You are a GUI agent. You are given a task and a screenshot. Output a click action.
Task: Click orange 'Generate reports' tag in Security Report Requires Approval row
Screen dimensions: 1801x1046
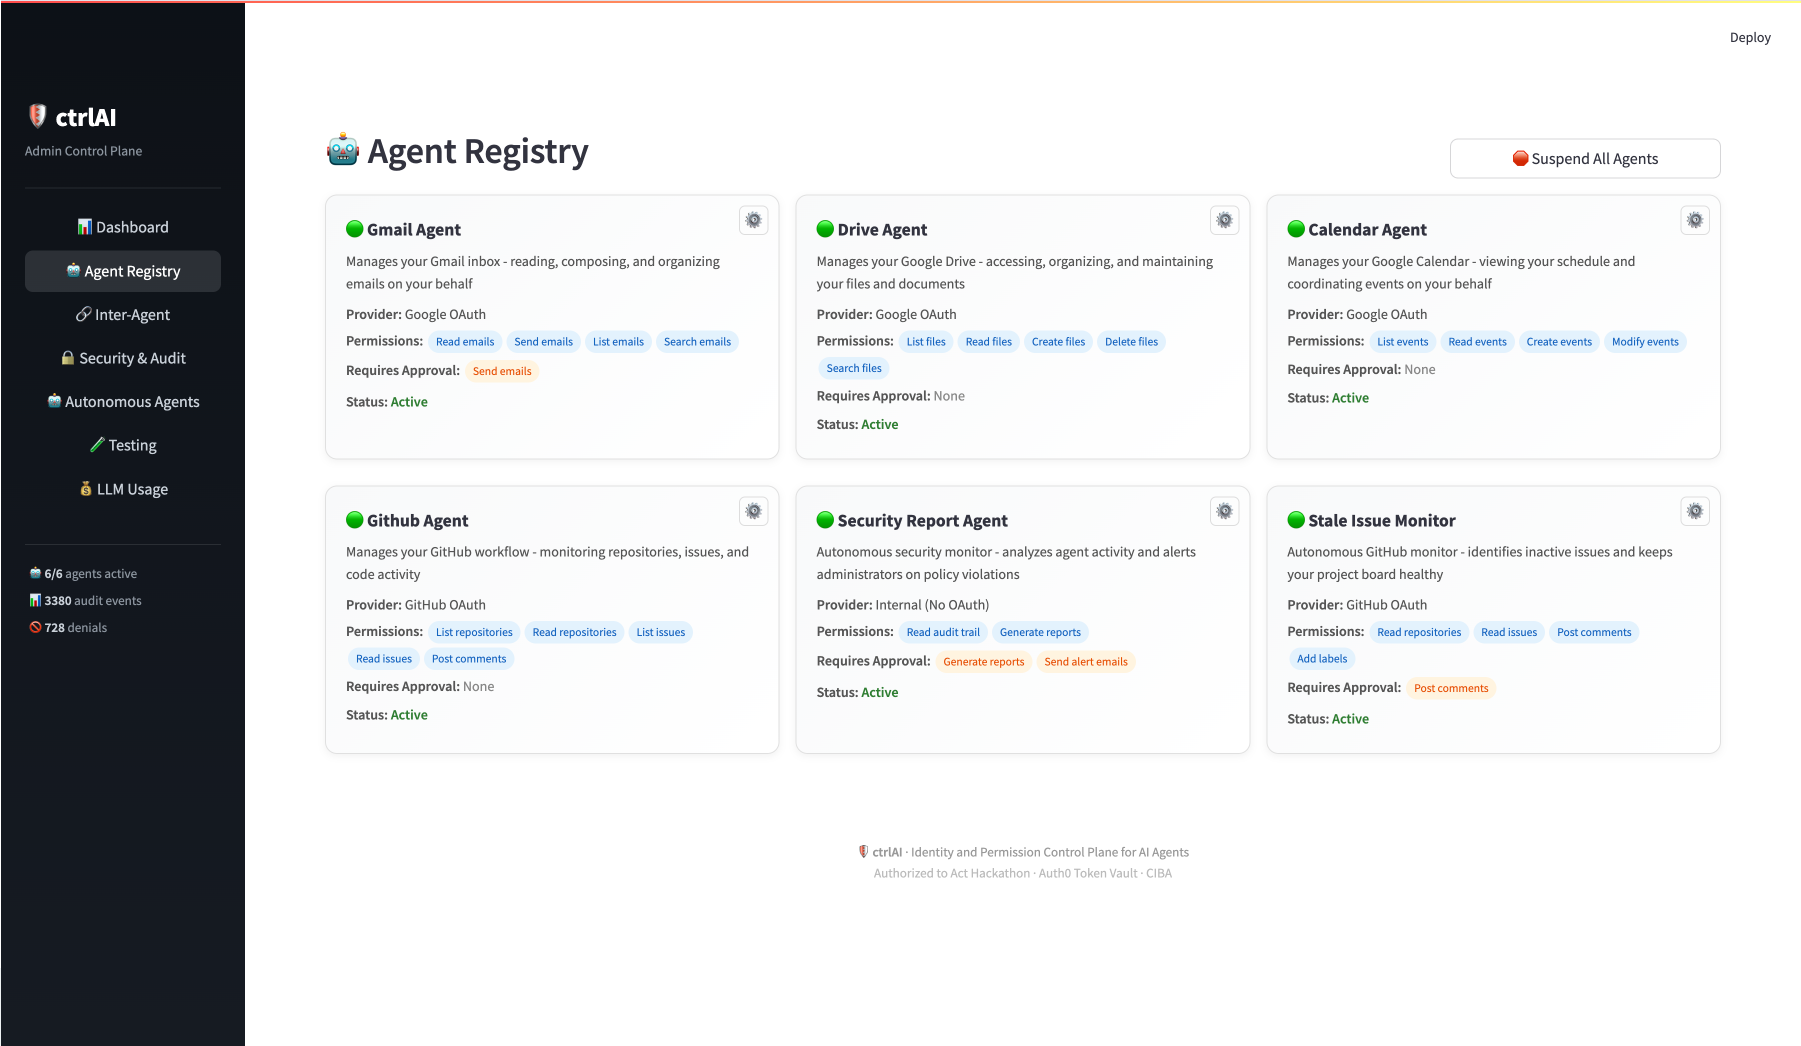(984, 662)
